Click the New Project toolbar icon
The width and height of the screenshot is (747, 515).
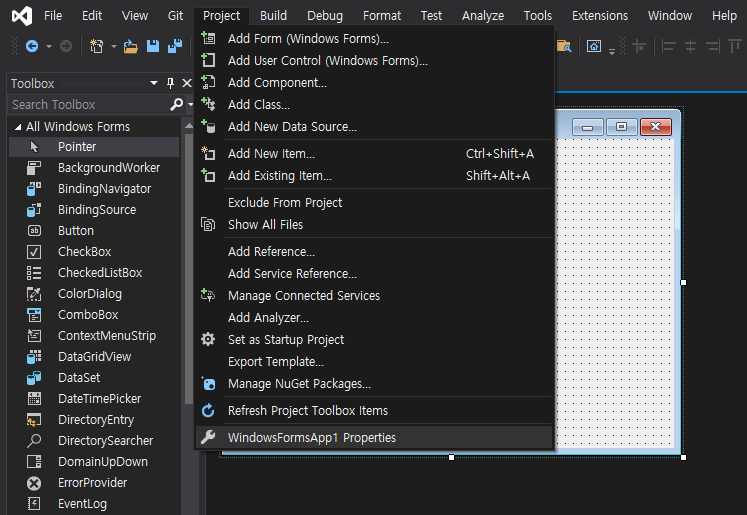(96, 46)
